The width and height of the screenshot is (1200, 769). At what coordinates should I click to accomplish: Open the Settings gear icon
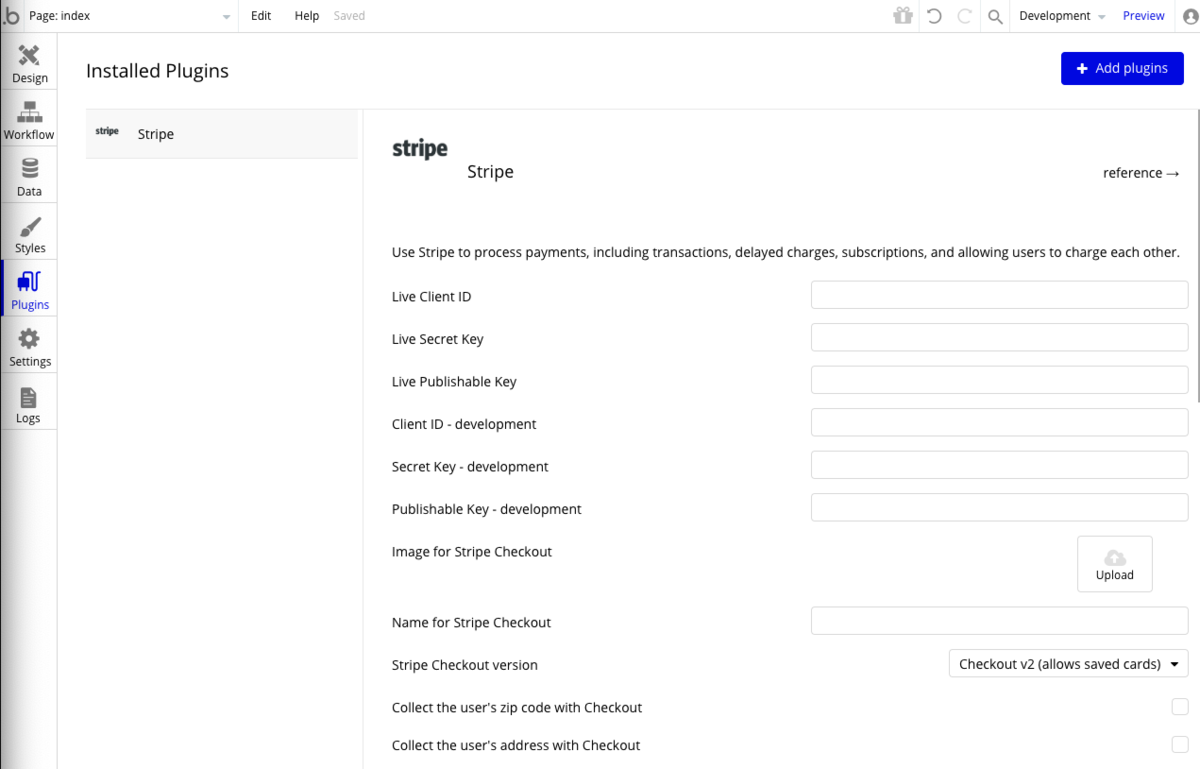(29, 340)
